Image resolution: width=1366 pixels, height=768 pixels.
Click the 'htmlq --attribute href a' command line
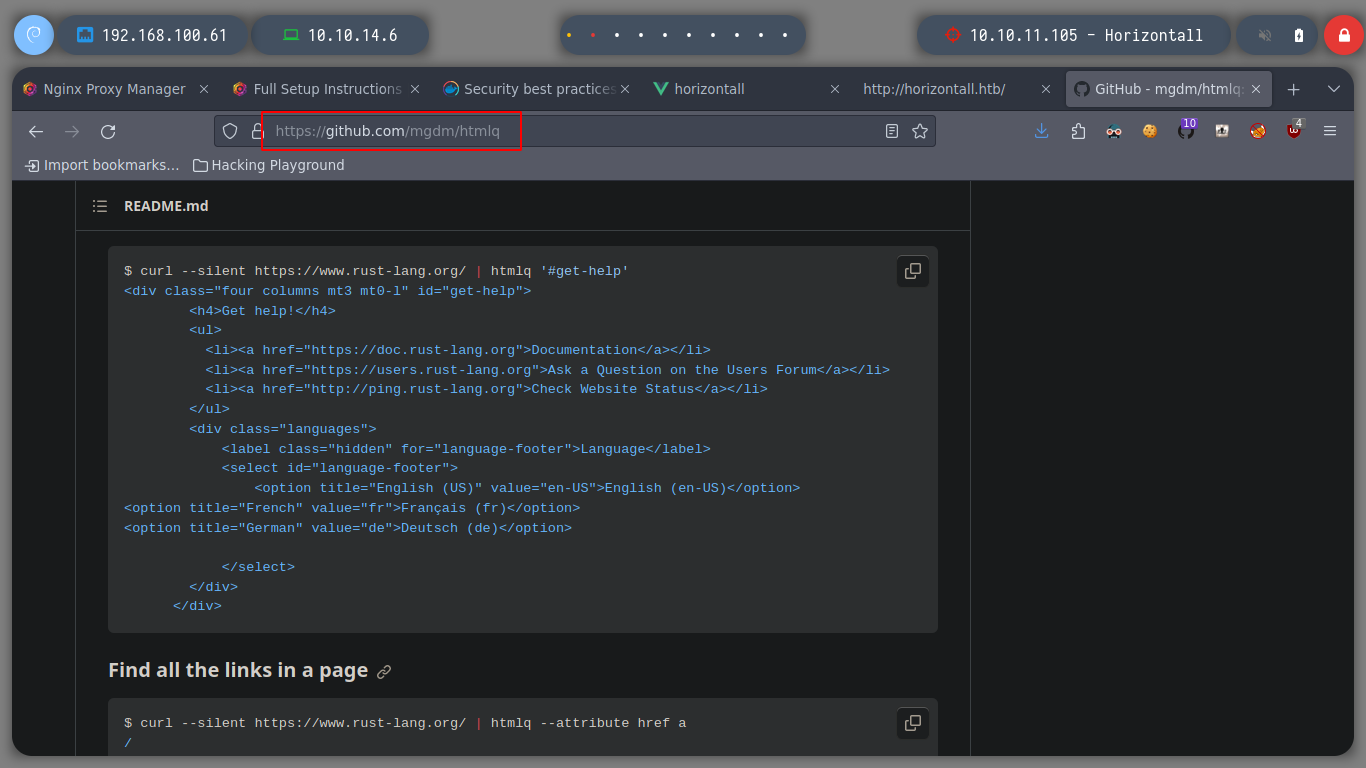[x=405, y=723]
